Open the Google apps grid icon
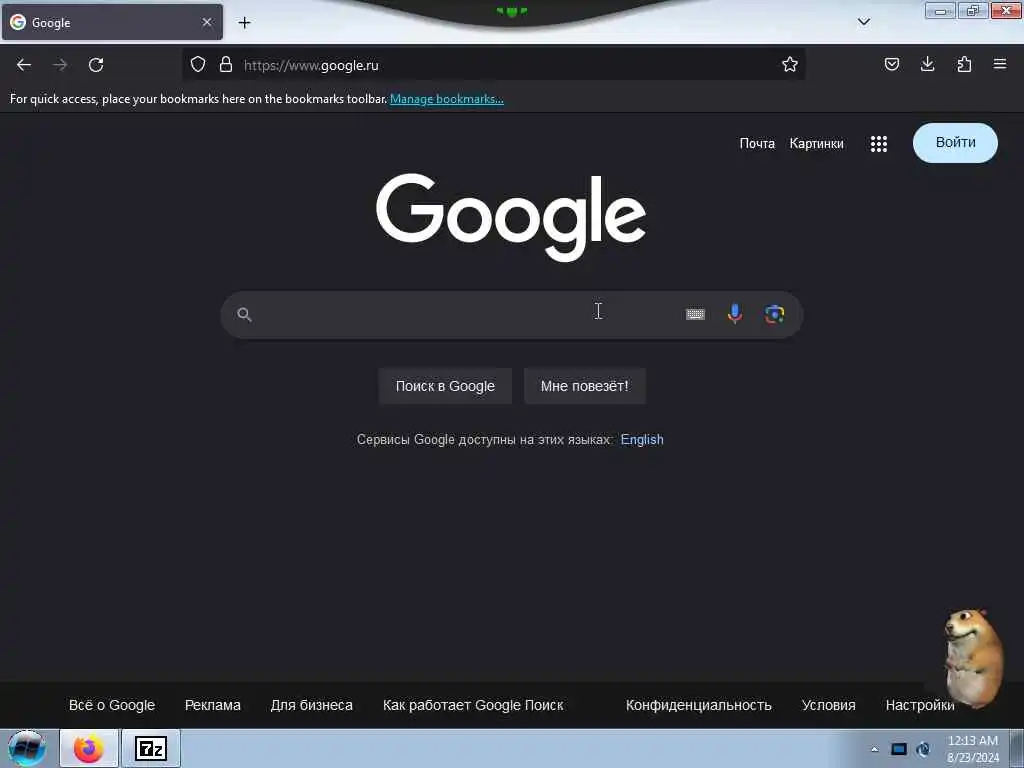This screenshot has height=768, width=1024. pyautogui.click(x=878, y=144)
